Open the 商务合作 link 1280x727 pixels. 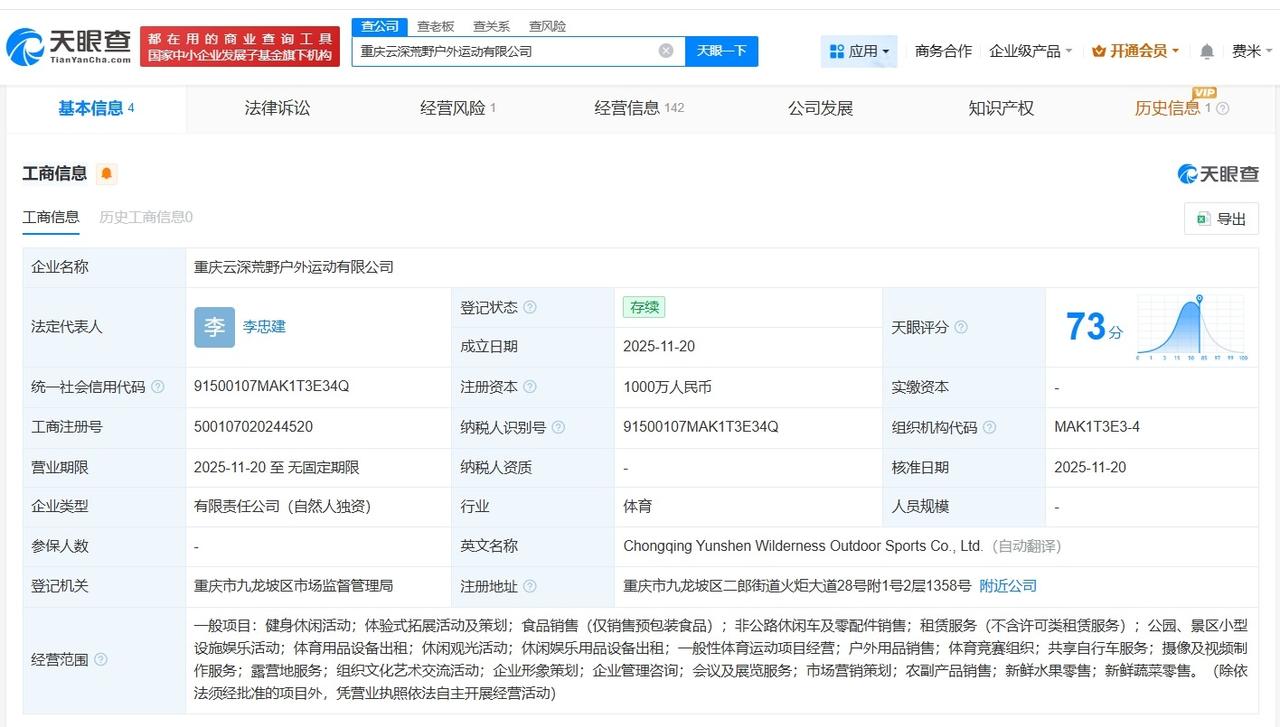943,51
